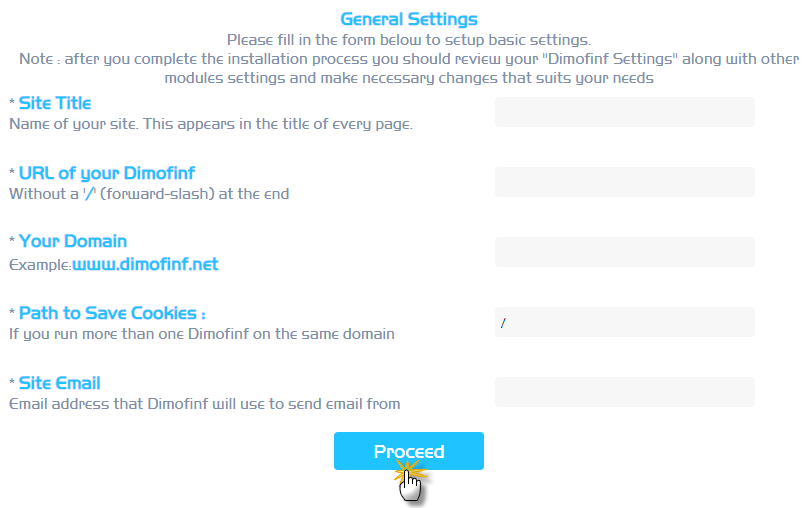811x508 pixels.
Task: Click the Site Email label
Action: click(x=59, y=383)
